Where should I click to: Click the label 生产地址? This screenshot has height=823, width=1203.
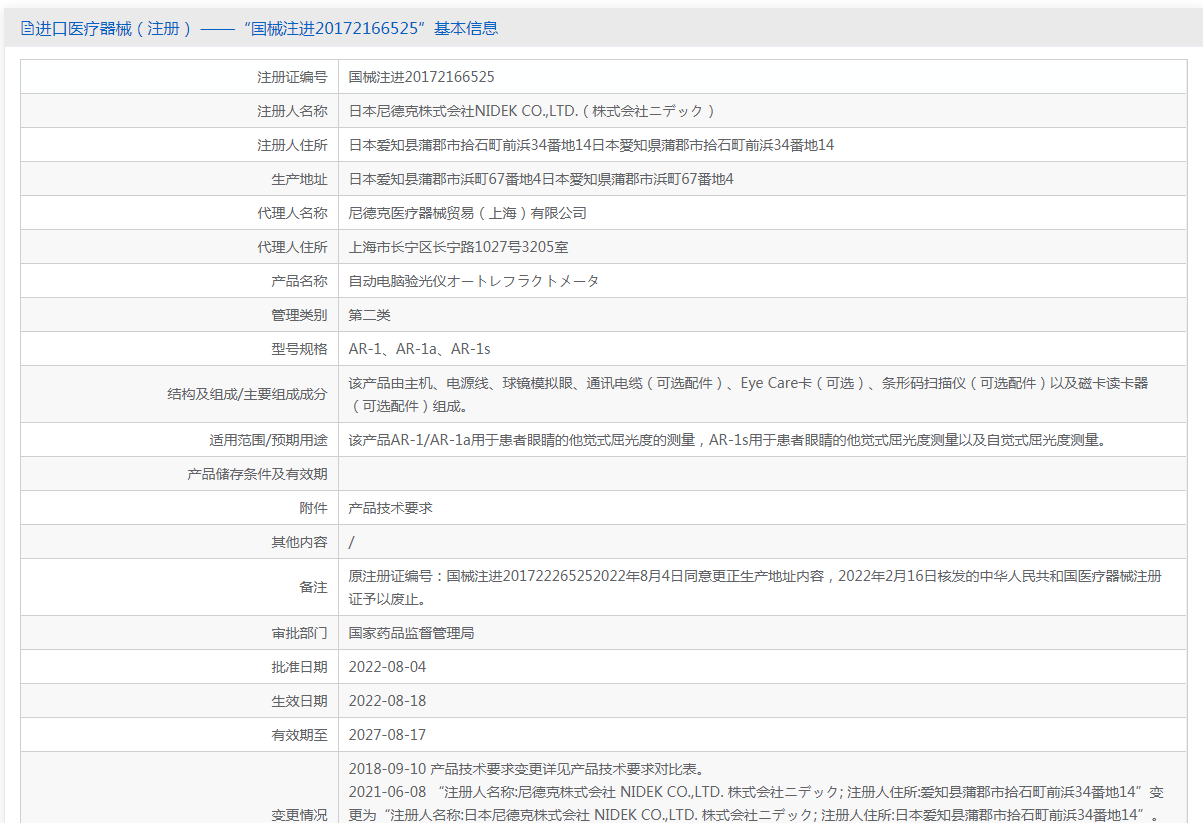click(299, 179)
